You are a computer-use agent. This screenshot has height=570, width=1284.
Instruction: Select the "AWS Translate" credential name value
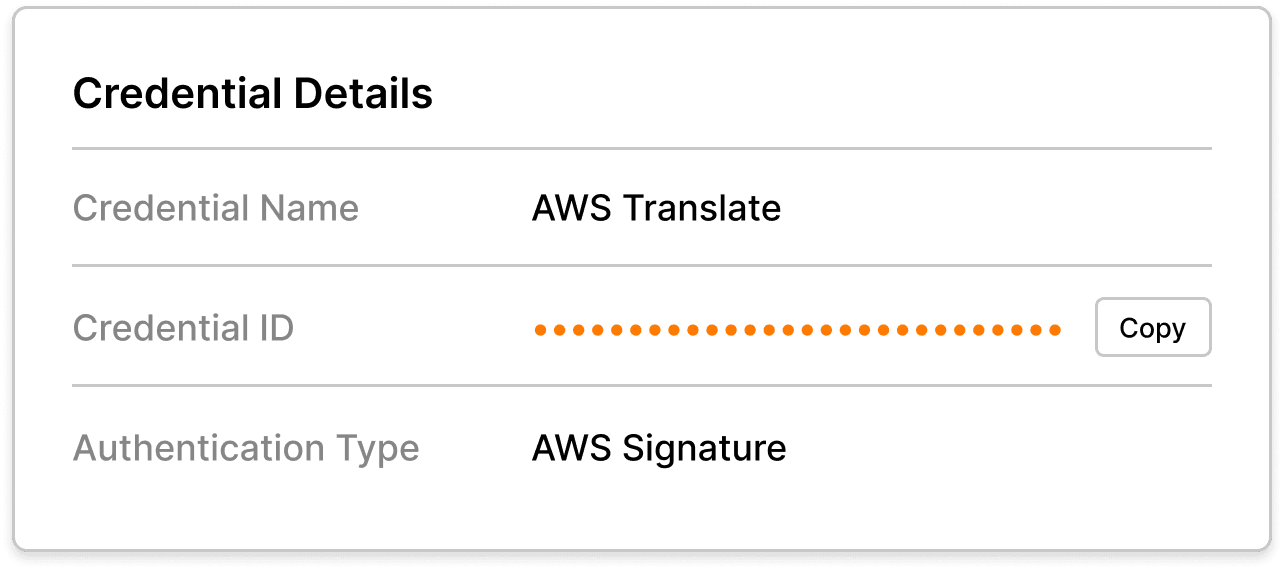coord(656,209)
